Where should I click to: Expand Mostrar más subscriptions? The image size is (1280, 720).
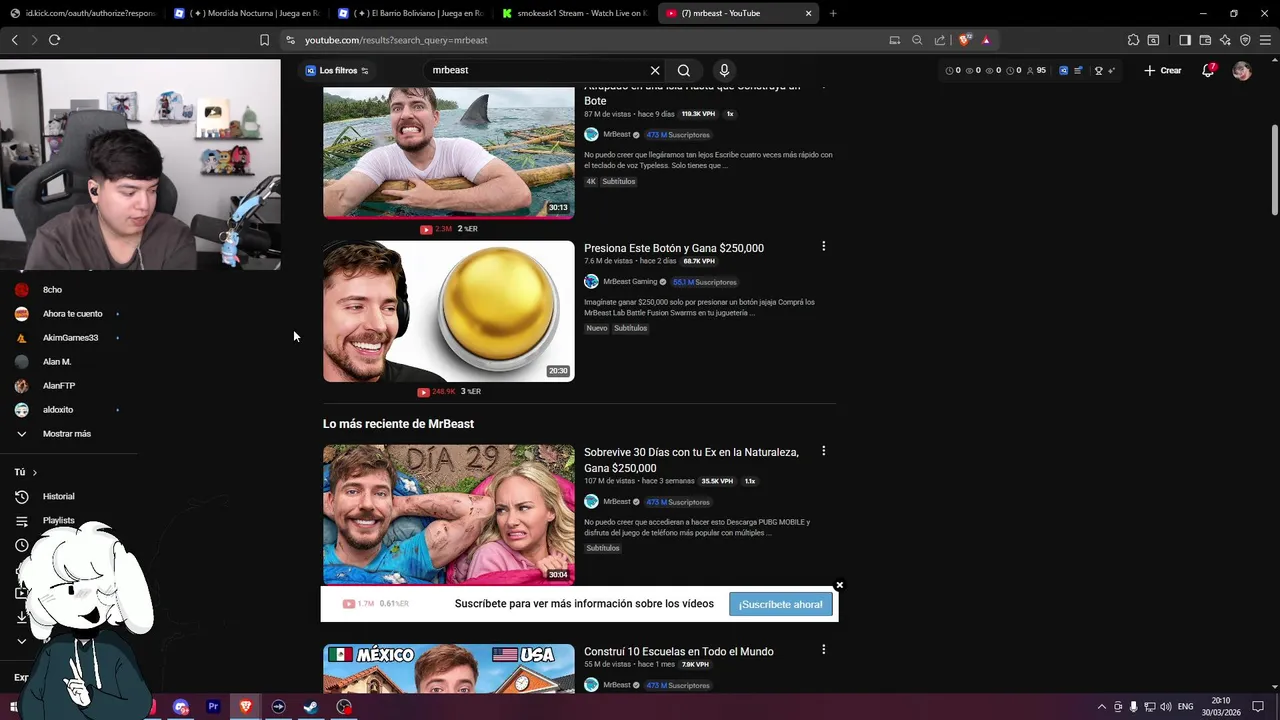(66, 434)
